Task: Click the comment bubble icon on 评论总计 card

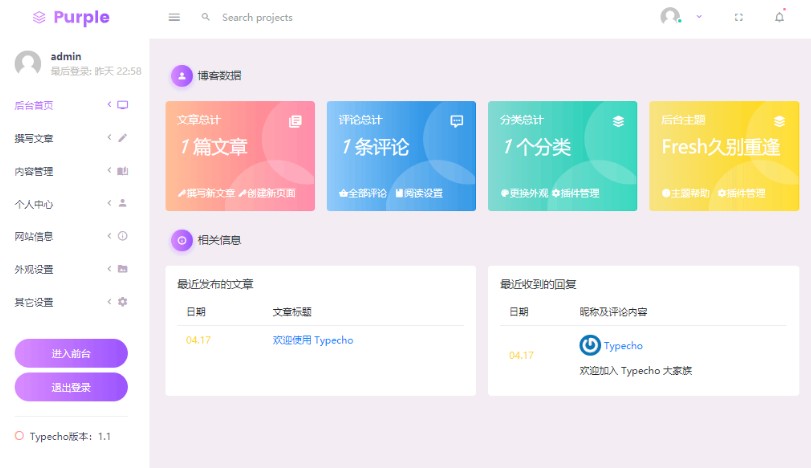Action: click(457, 121)
